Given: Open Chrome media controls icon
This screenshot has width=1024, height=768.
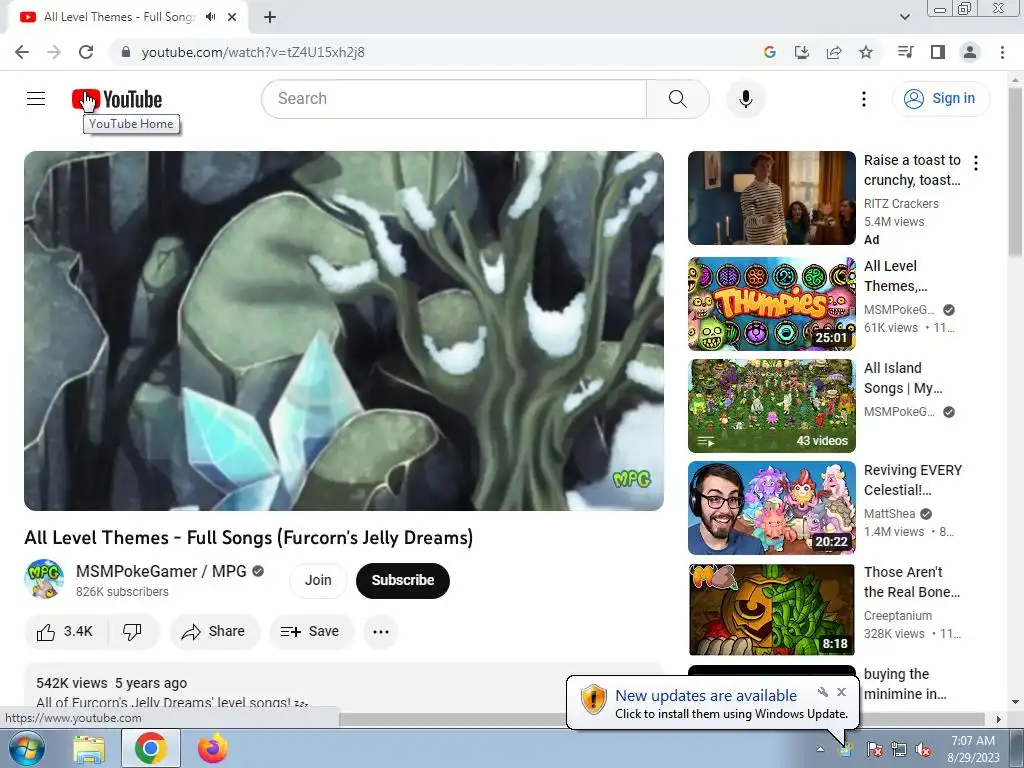Looking at the screenshot, I should pos(905,52).
